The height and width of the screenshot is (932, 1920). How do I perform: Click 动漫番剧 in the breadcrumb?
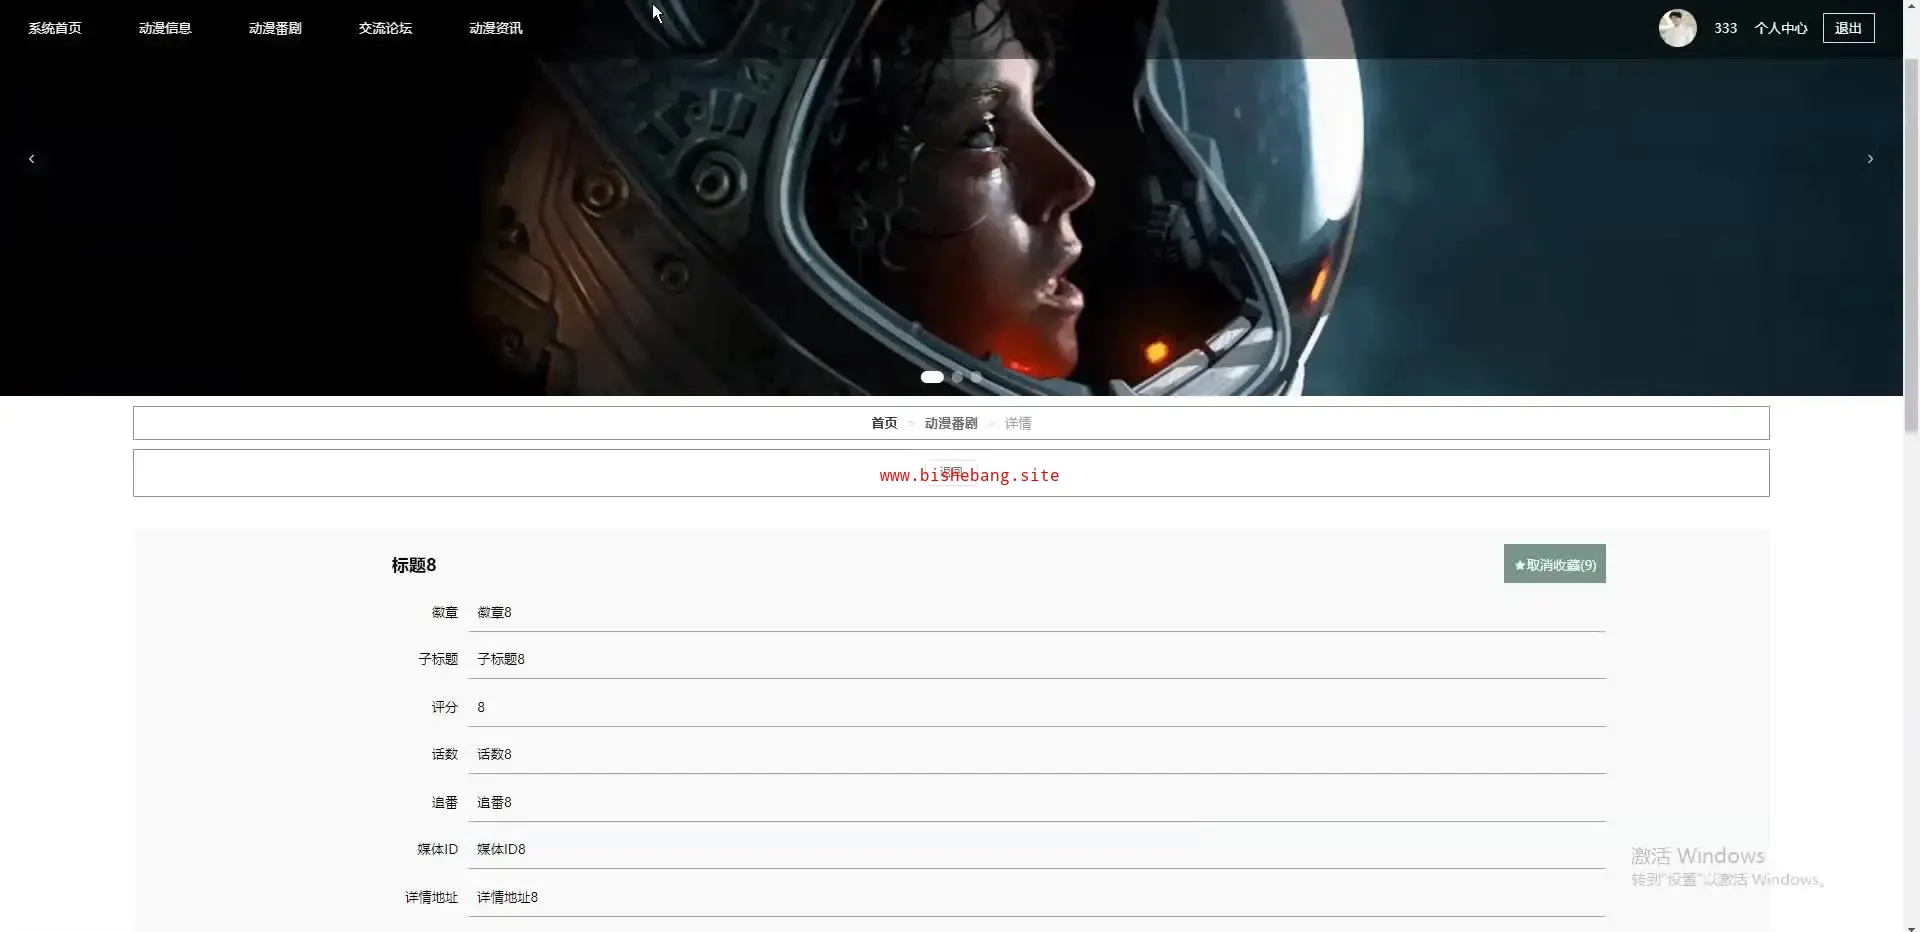tap(951, 423)
